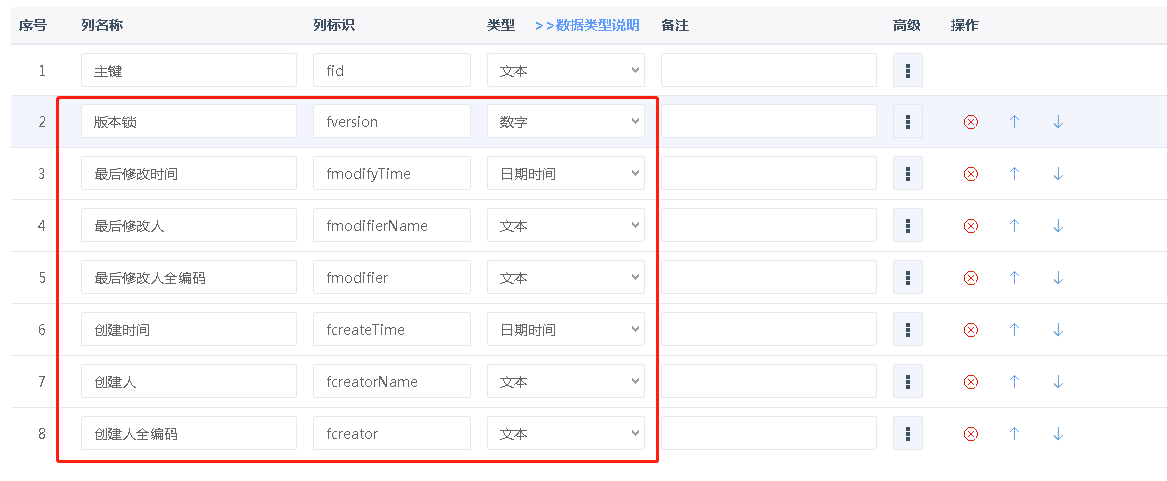The width and height of the screenshot is (1167, 481).
Task: Click the 主键 column name field
Action: tap(189, 70)
